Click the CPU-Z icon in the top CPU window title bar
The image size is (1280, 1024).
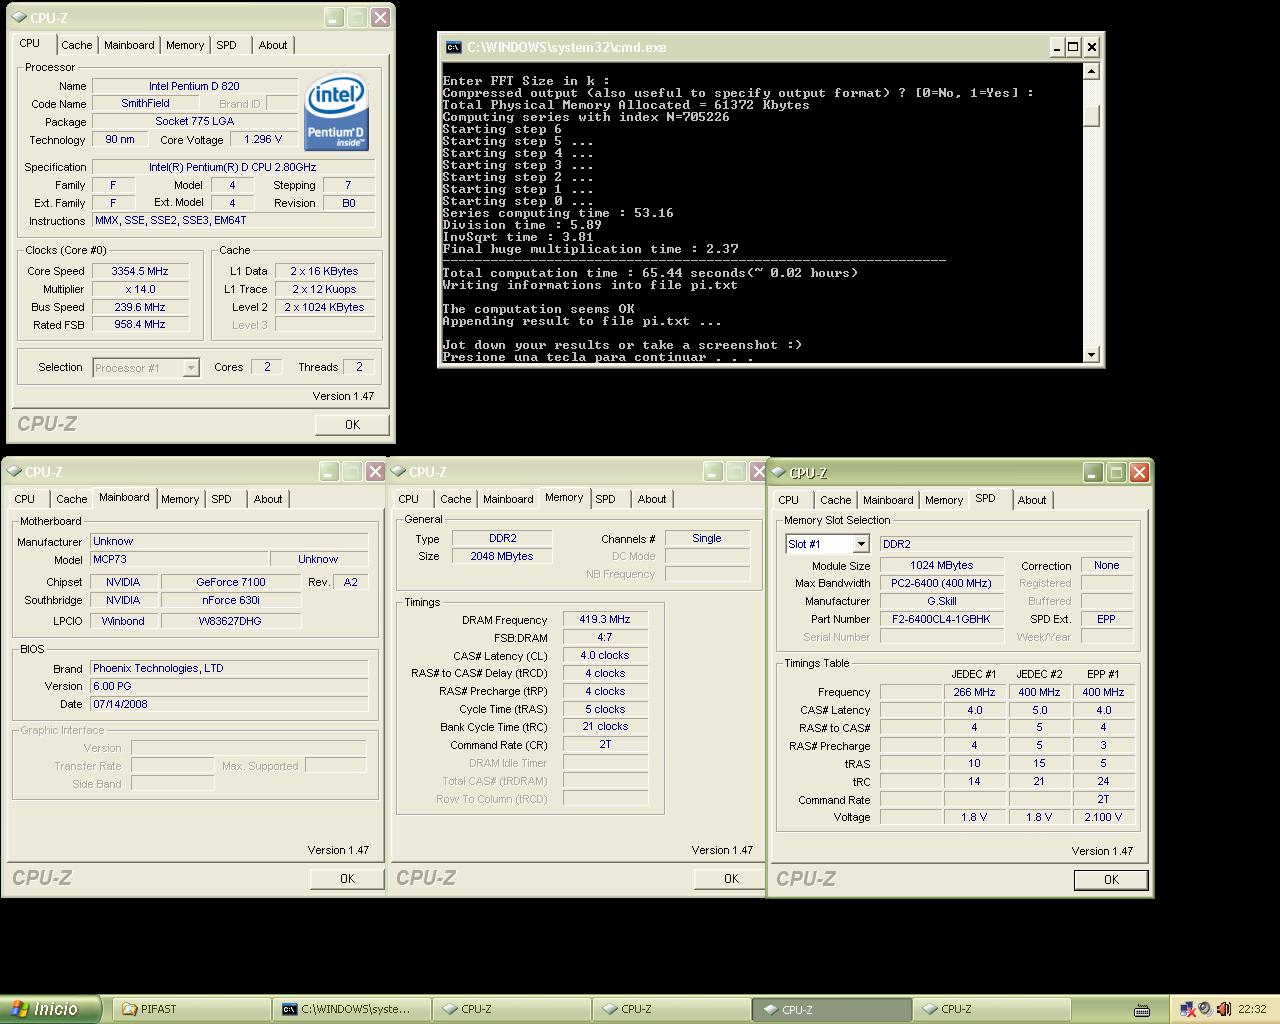(18, 18)
